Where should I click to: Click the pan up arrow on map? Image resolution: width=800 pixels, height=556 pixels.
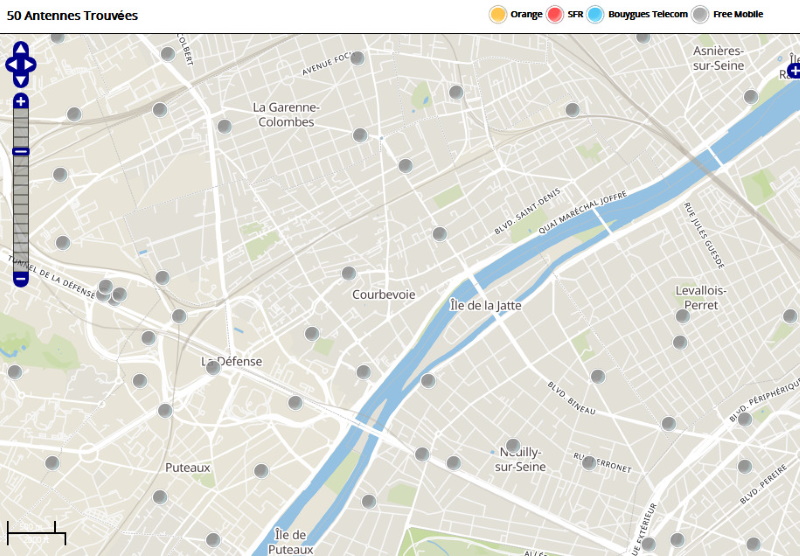(x=21, y=49)
